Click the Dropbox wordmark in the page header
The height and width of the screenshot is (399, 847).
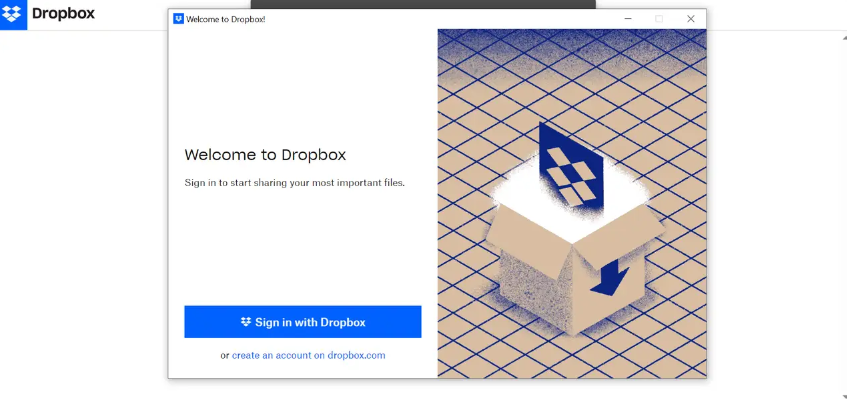(63, 13)
